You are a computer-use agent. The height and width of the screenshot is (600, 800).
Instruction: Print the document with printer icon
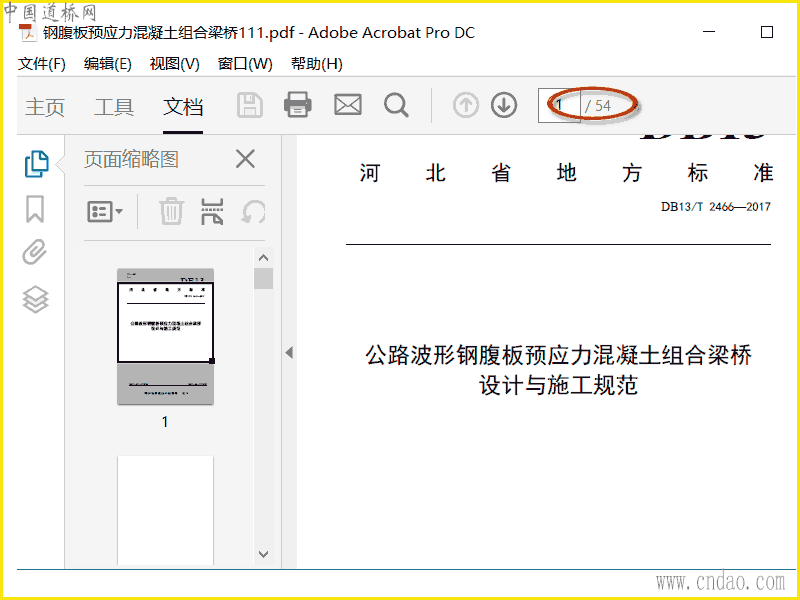tap(298, 105)
